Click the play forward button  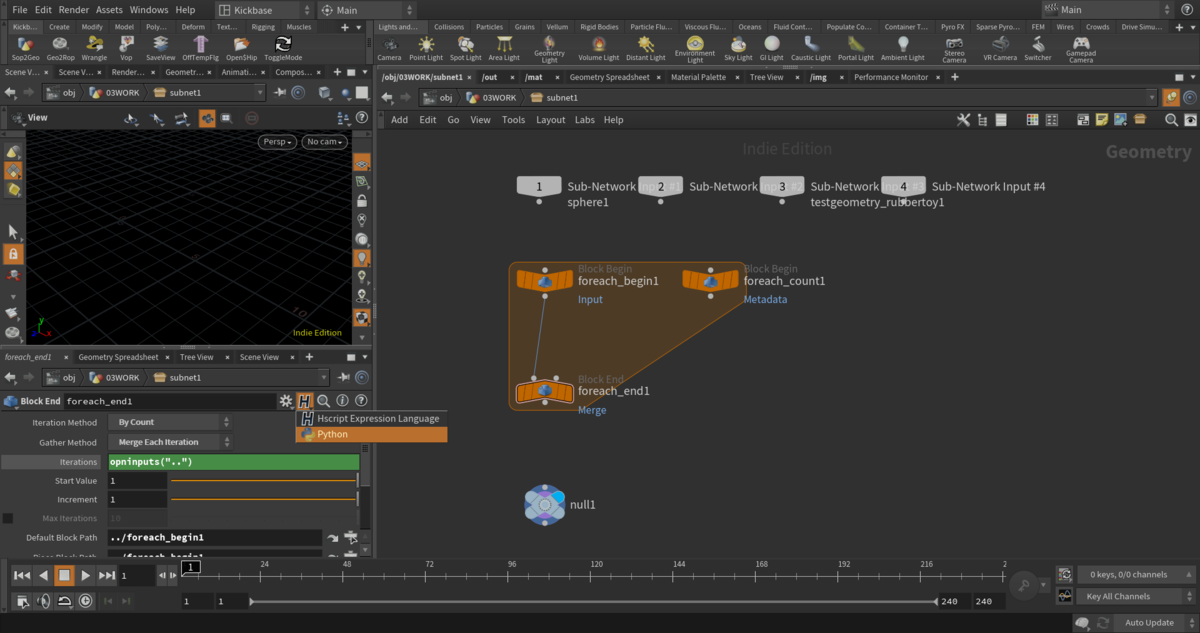point(86,575)
